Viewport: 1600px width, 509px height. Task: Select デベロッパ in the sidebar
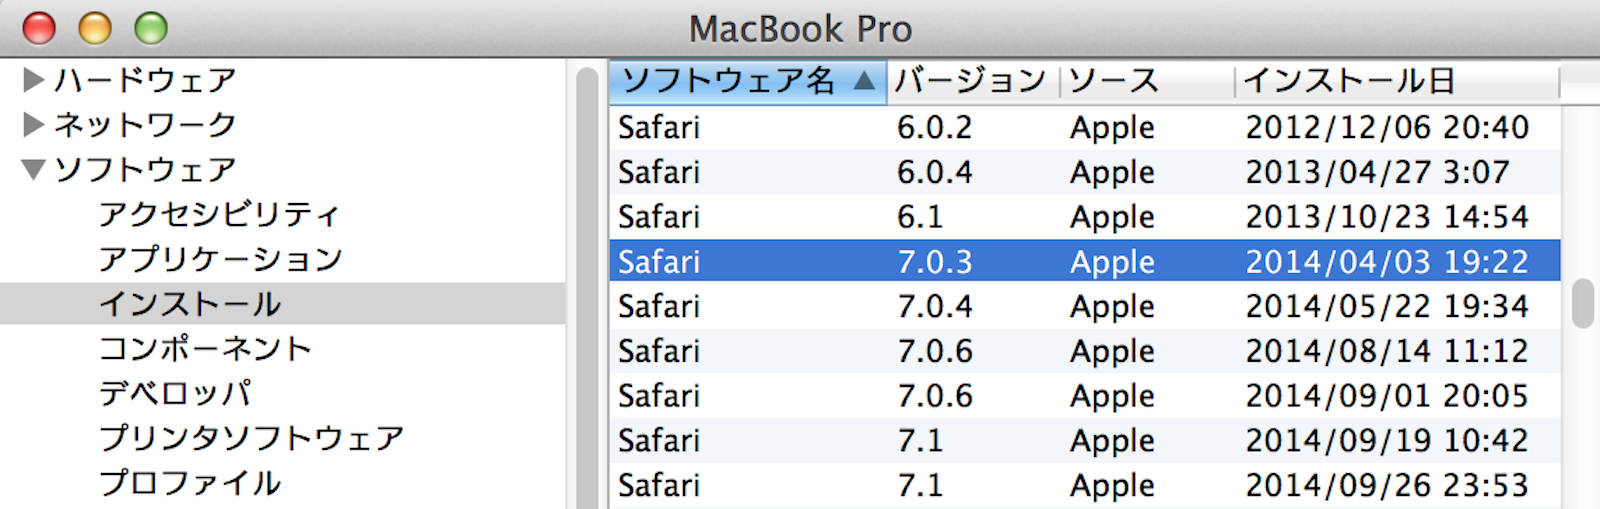(175, 393)
